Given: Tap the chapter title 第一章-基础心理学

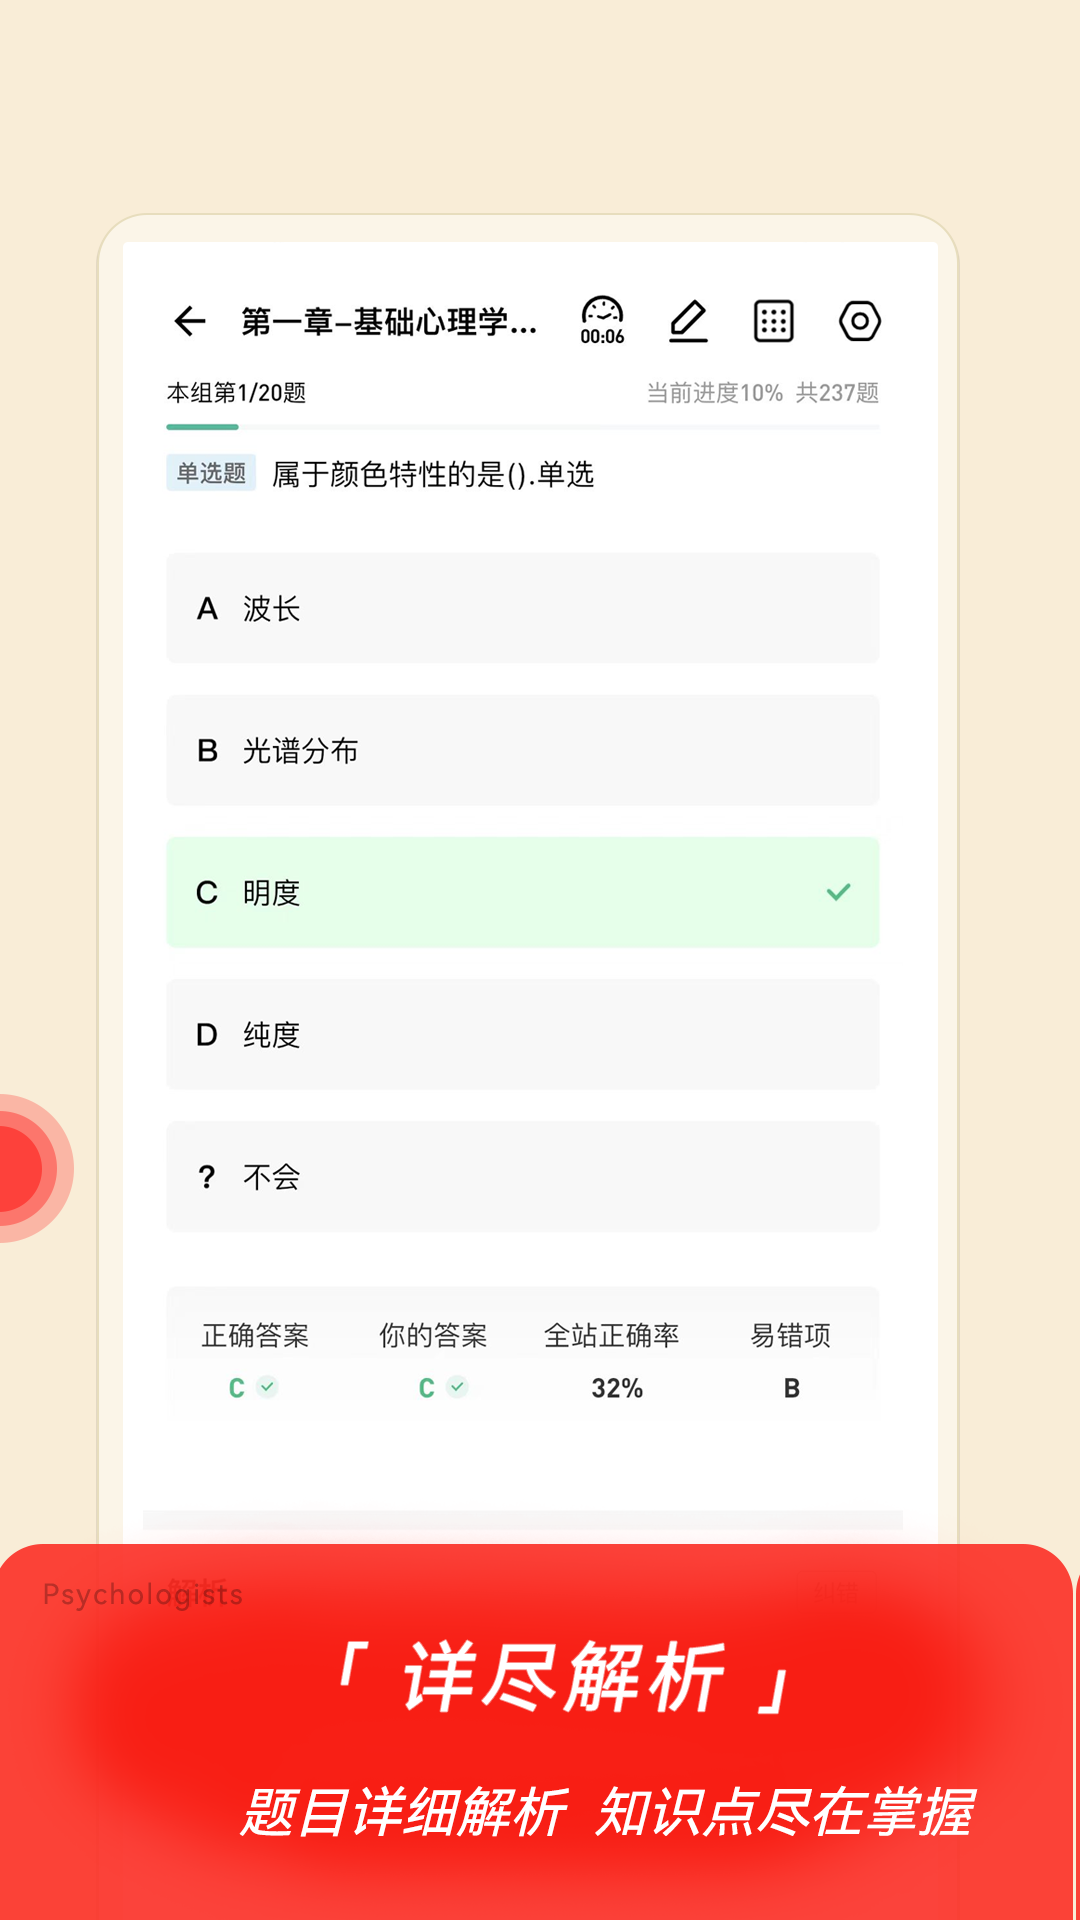Looking at the screenshot, I should [389, 322].
